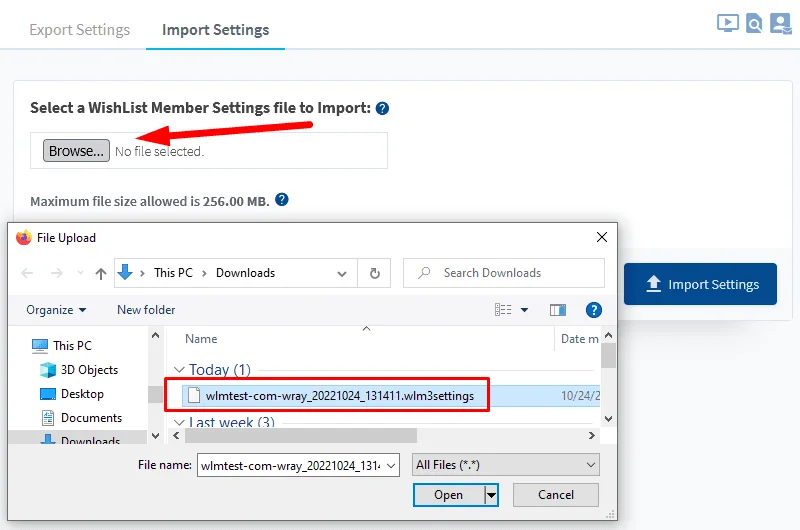Collapse the Last week (3) group
Screen dimensions: 800x530
click(179, 422)
